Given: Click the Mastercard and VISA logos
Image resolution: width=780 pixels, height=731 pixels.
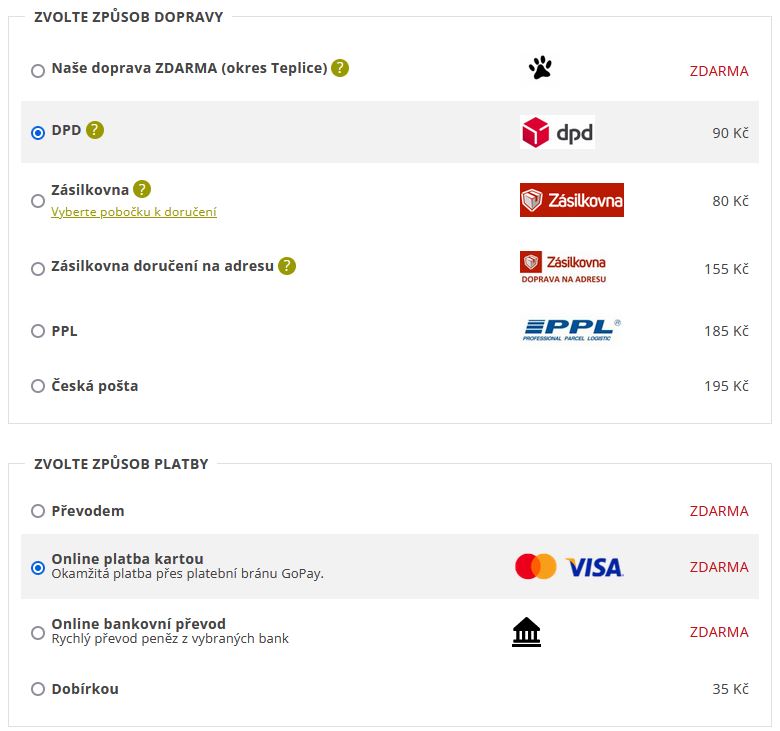Looking at the screenshot, I should point(569,567).
